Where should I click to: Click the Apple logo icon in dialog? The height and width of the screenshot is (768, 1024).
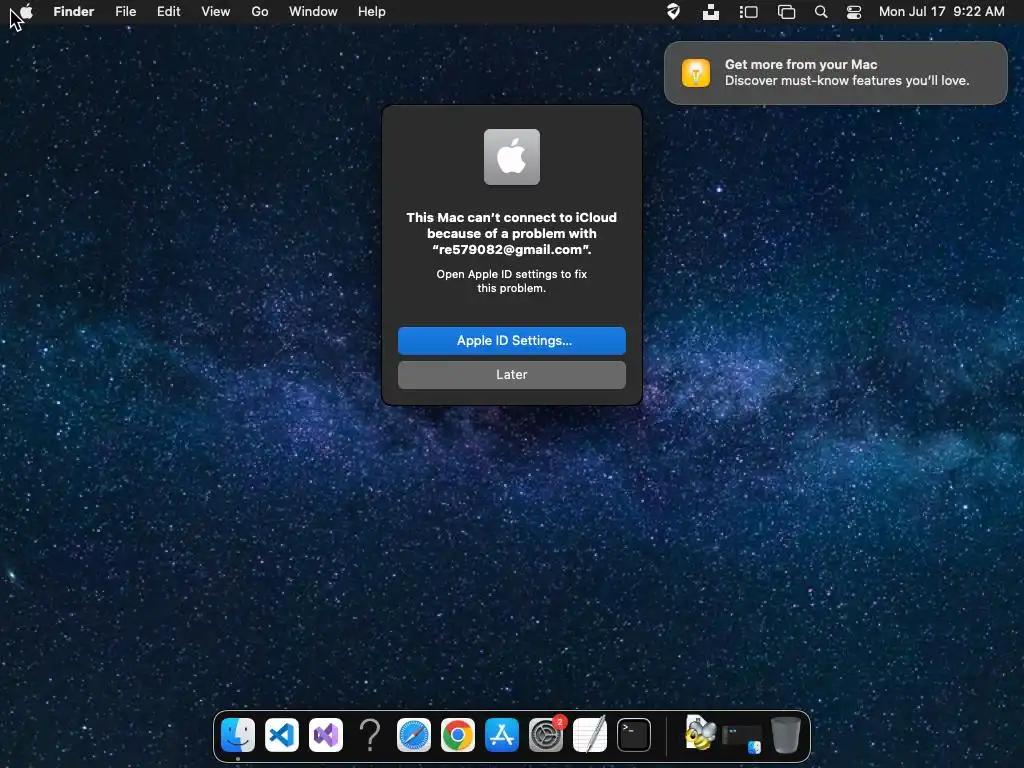[x=511, y=157]
